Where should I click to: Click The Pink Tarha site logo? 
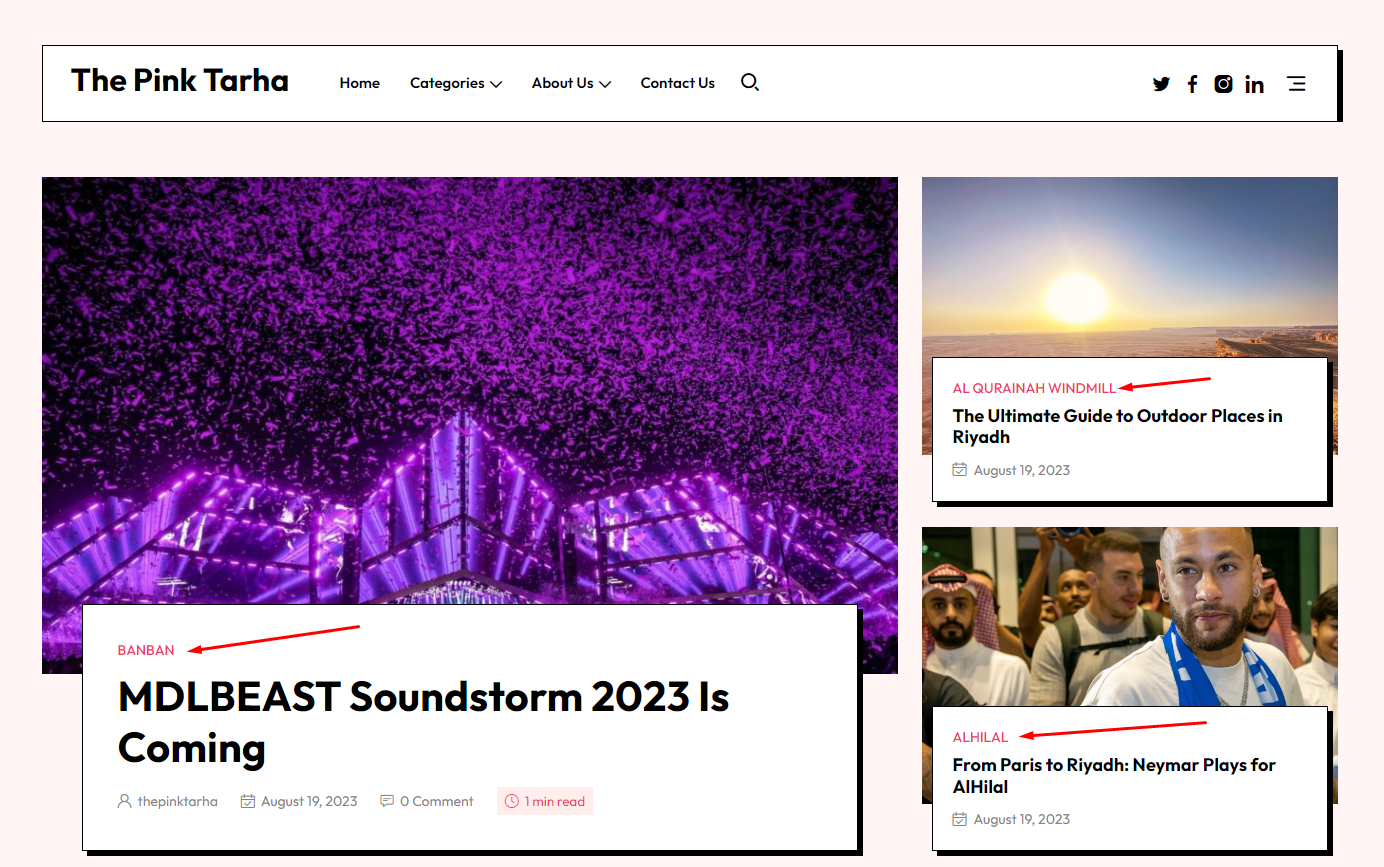tap(180, 81)
